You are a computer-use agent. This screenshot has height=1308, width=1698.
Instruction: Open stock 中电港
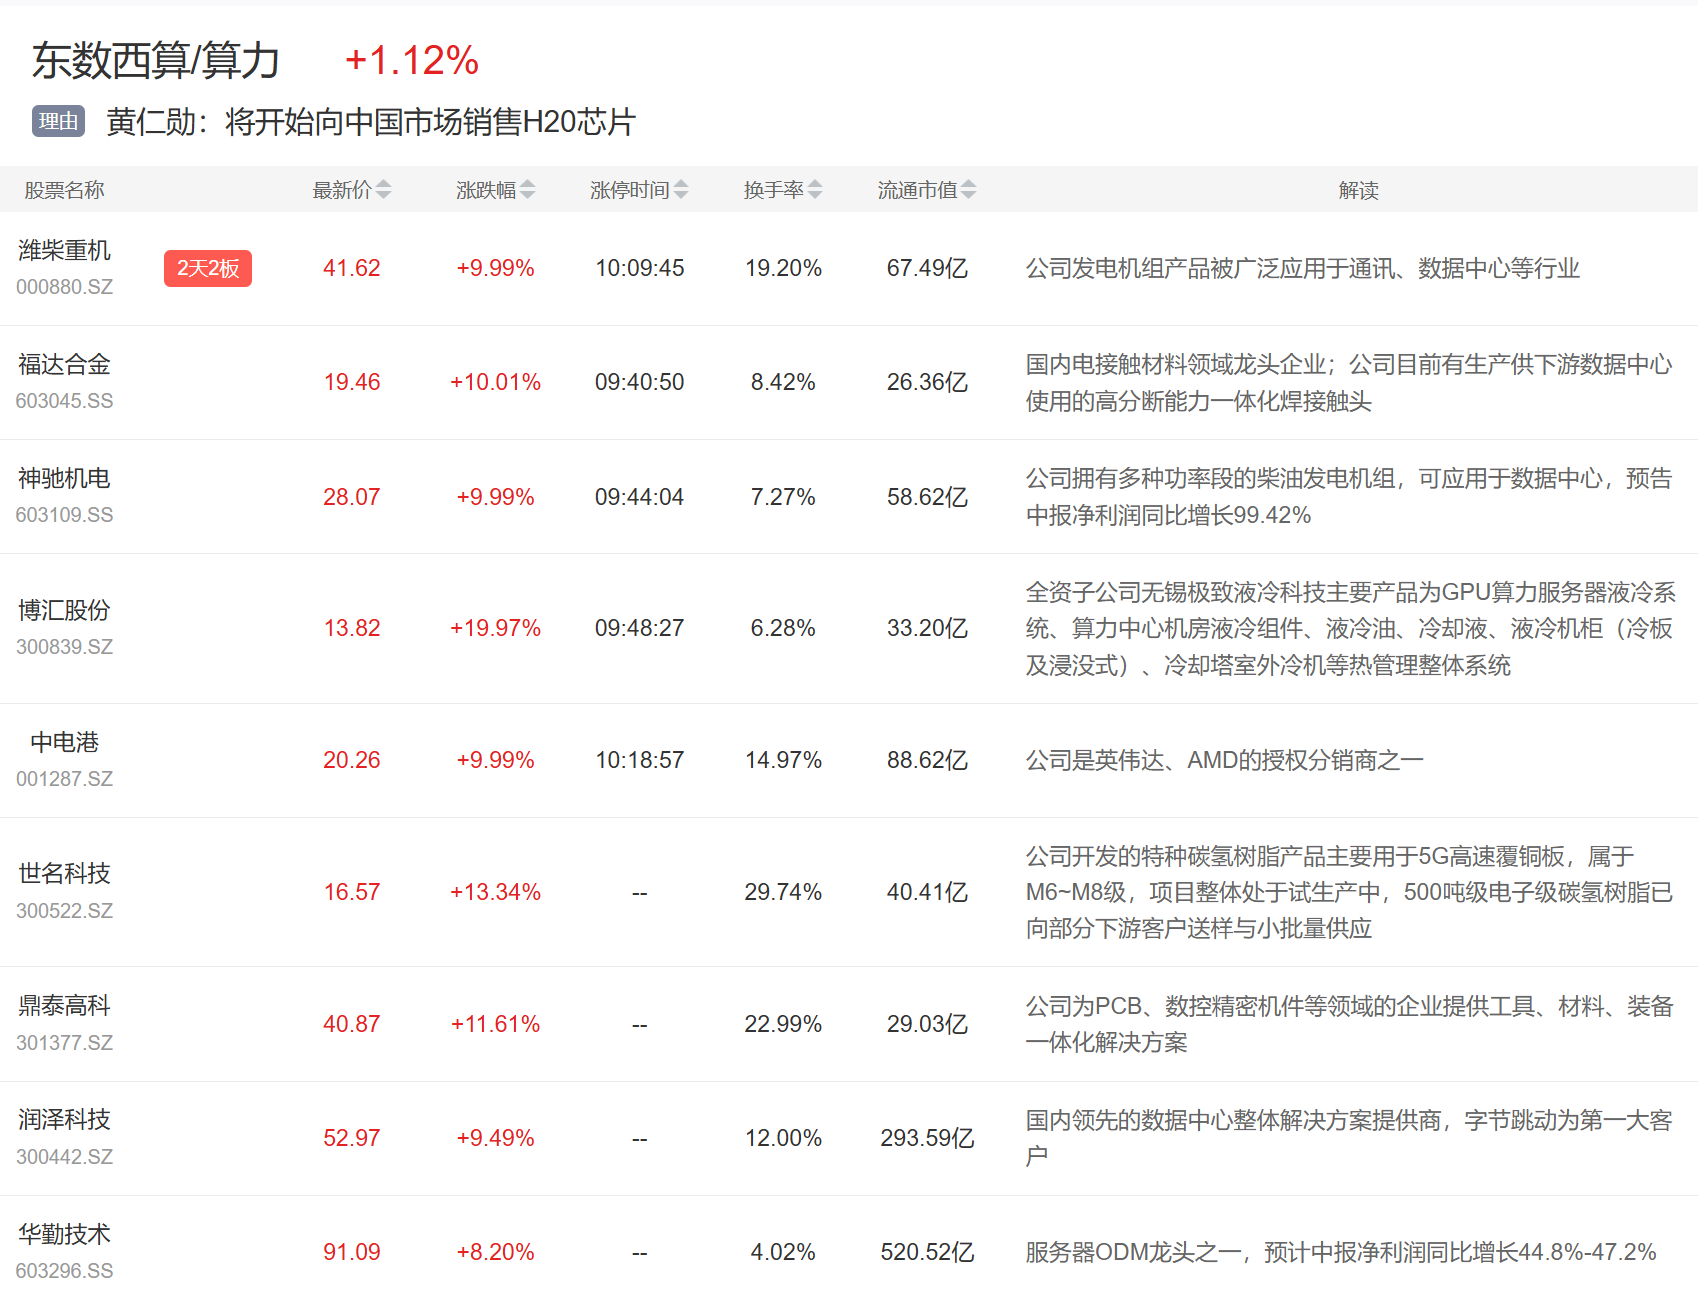64,742
